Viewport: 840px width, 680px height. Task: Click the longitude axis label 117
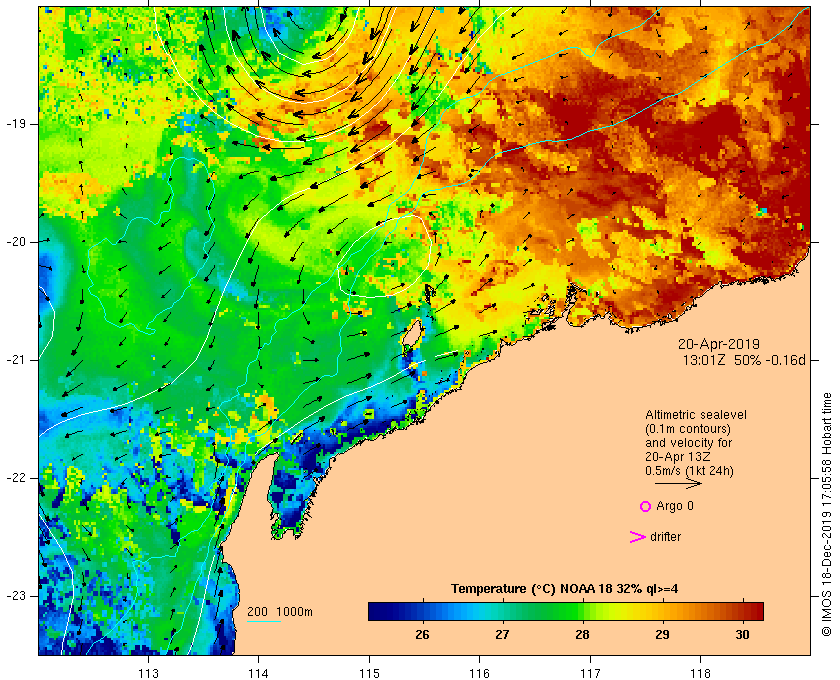click(x=590, y=673)
